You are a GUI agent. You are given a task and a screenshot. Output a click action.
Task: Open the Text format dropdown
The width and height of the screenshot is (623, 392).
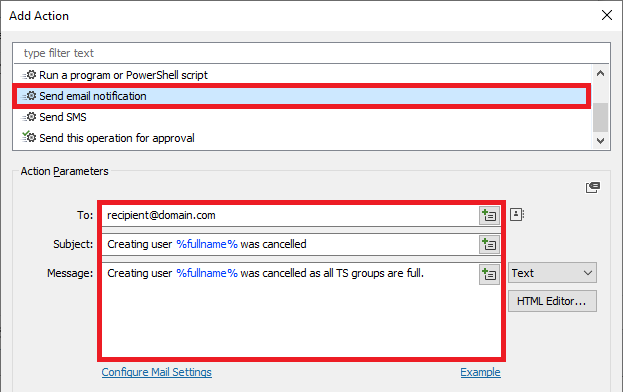552,273
